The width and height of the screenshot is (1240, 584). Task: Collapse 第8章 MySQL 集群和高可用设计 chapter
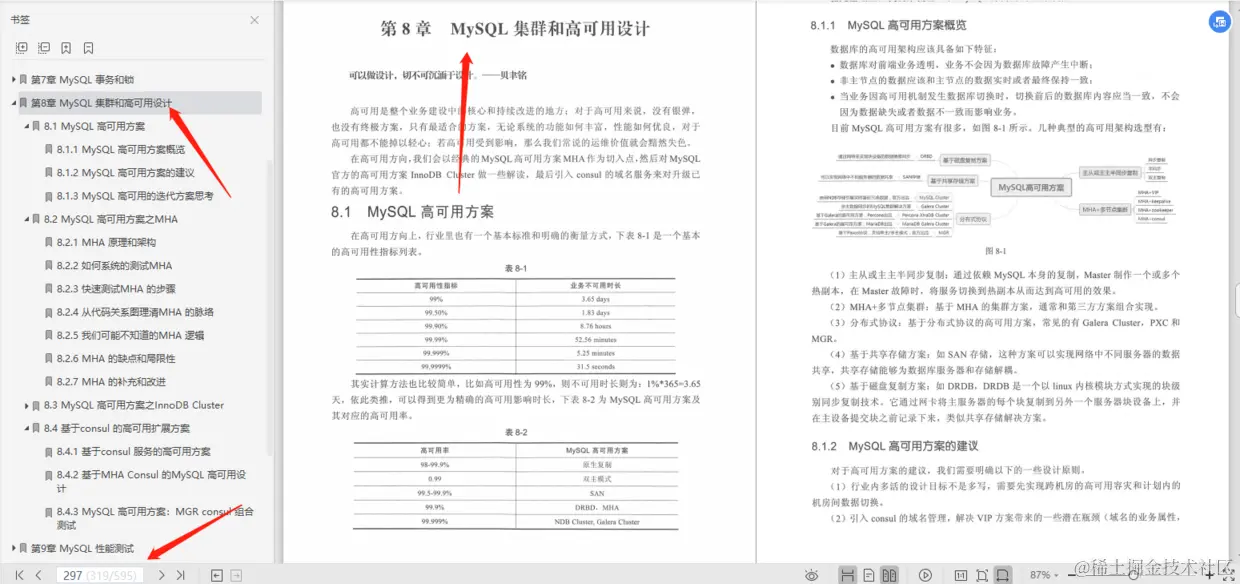(14, 103)
